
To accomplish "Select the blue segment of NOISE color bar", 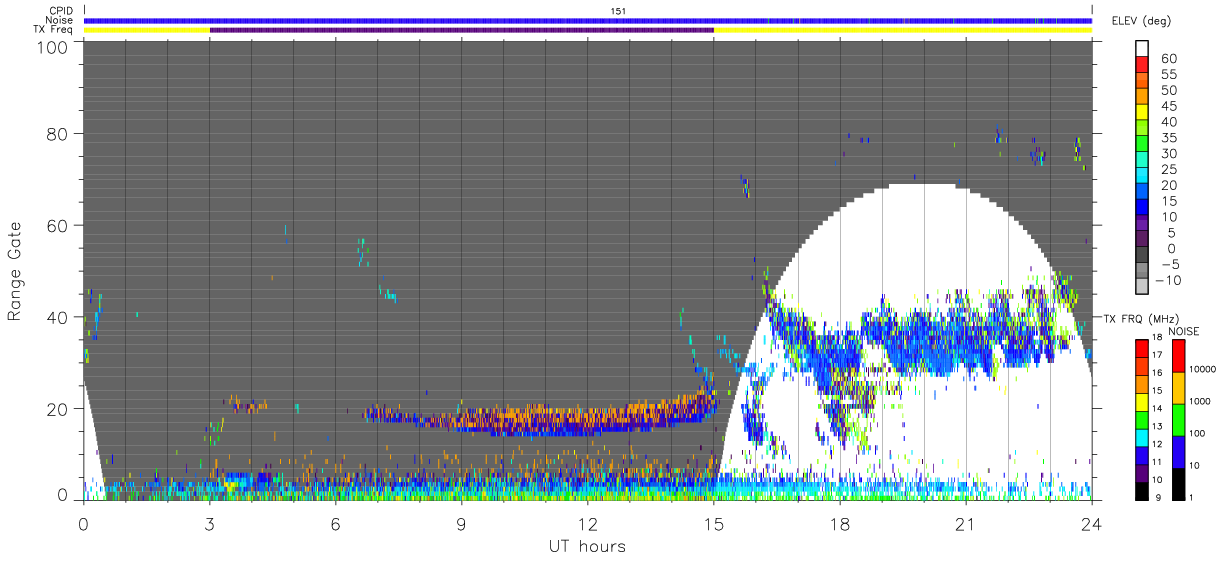I will 1178,451.
